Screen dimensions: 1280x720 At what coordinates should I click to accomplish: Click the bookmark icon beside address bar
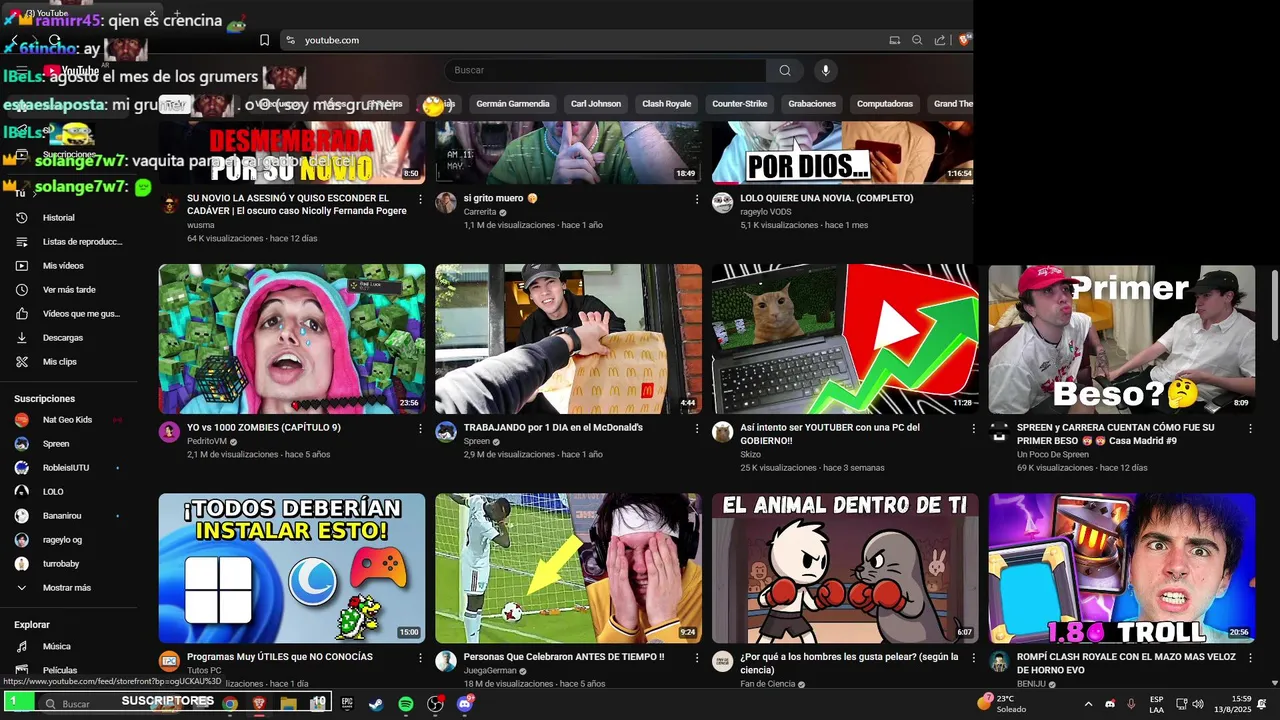click(264, 40)
